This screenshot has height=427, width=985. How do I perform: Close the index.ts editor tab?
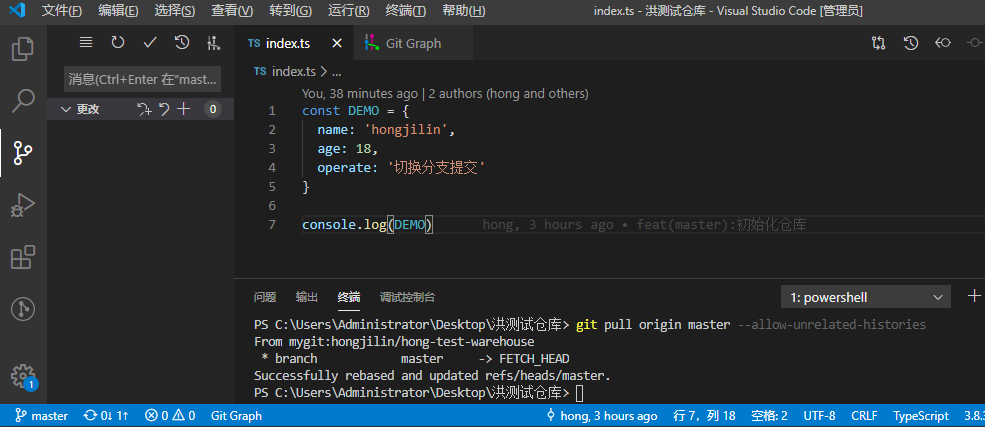coord(337,43)
